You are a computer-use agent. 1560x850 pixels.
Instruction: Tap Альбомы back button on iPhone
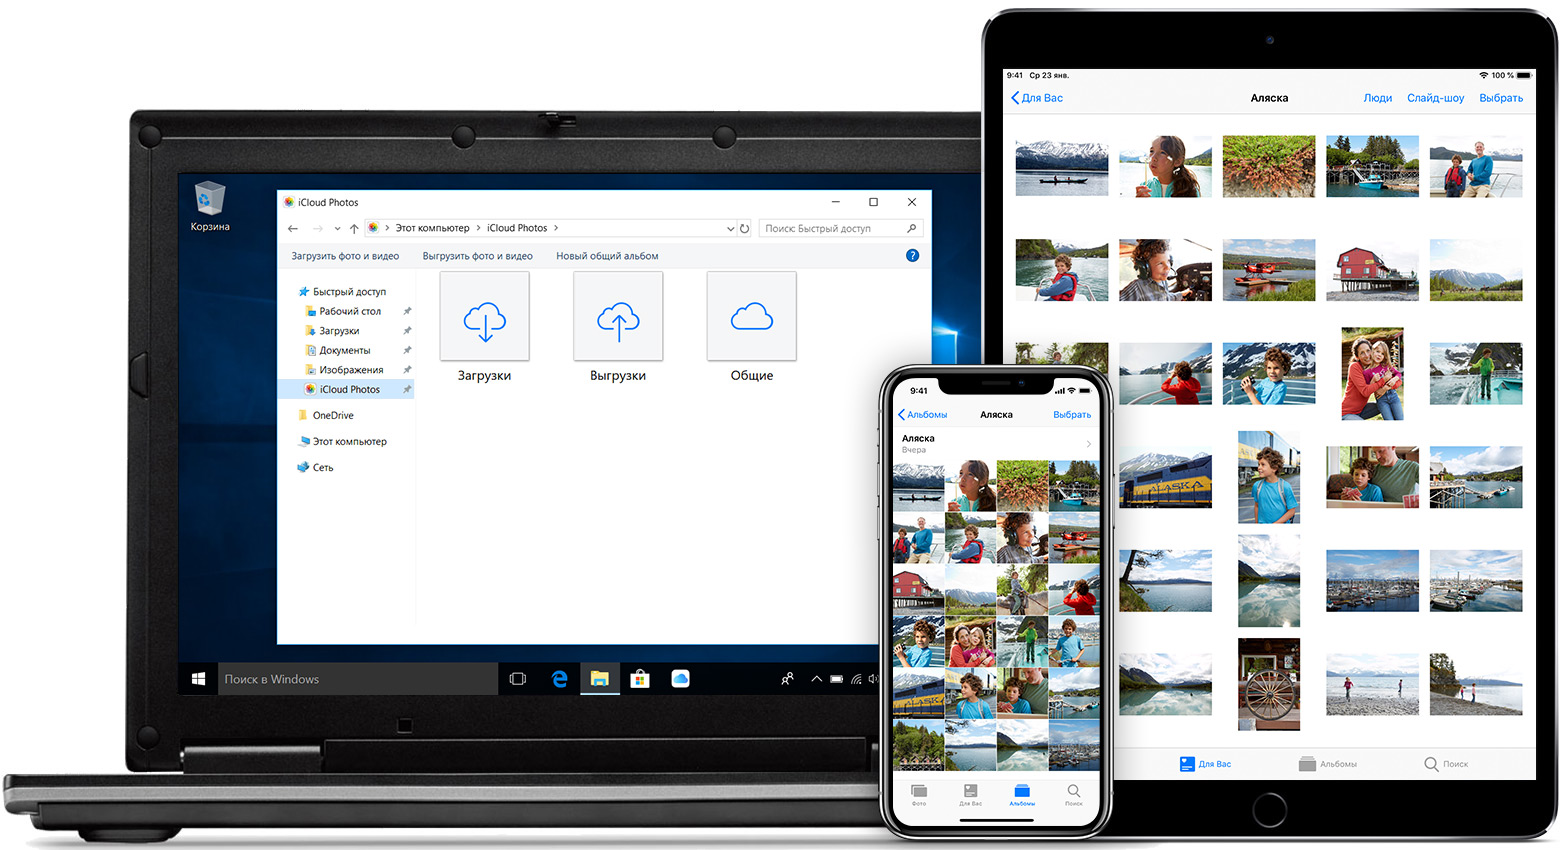[x=923, y=414]
